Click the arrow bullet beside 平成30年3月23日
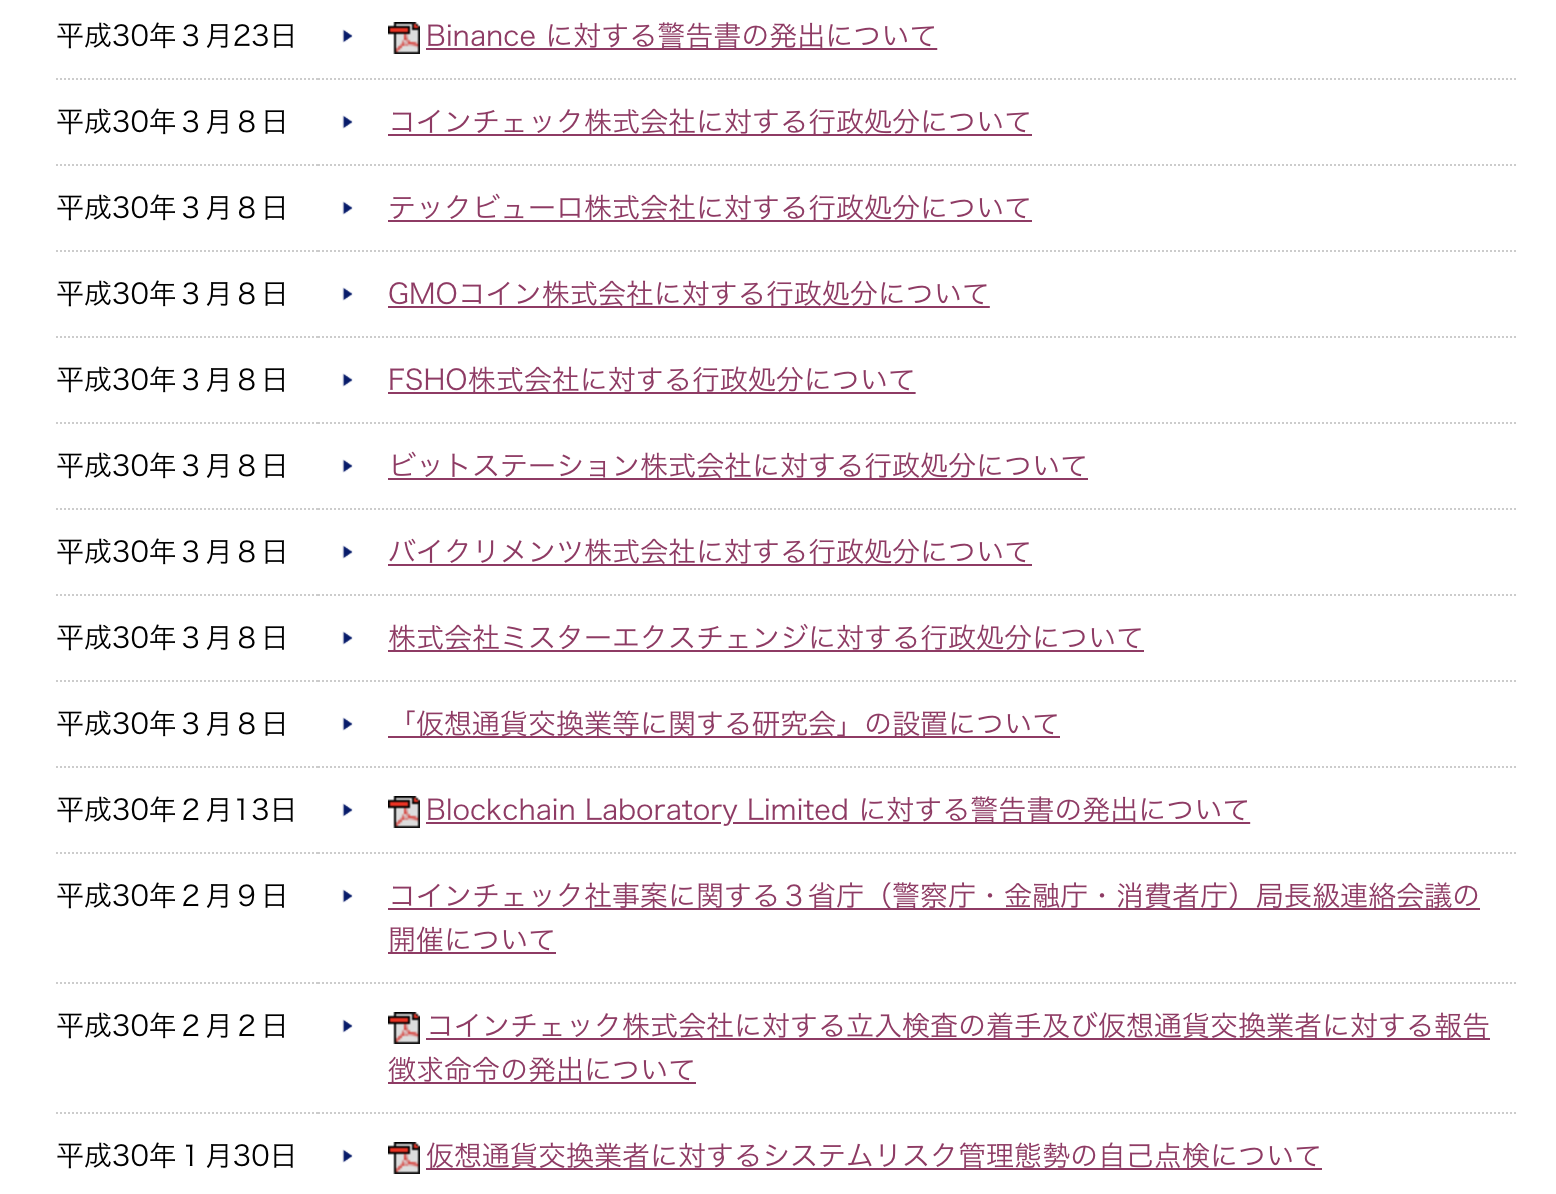1556x1194 pixels. point(347,36)
